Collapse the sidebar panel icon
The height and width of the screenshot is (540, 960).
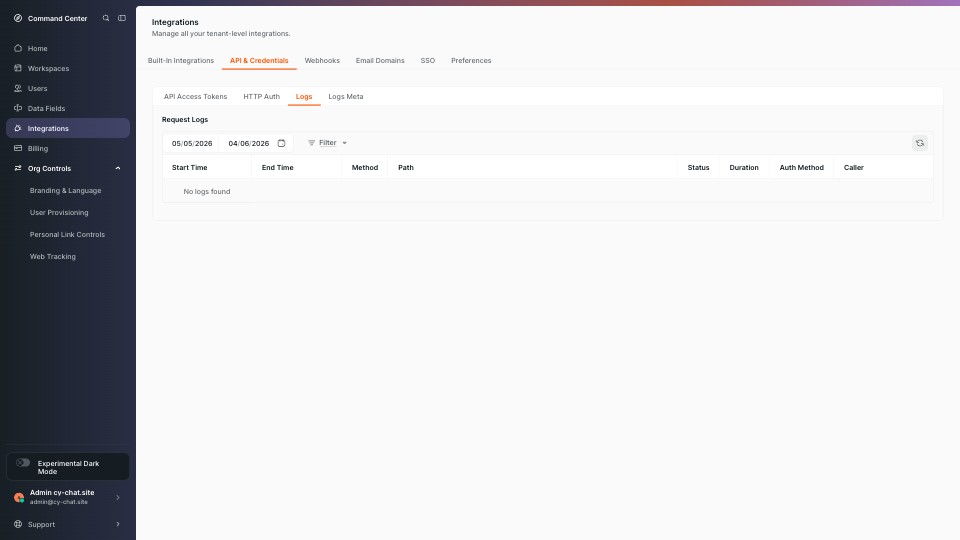[x=122, y=18]
